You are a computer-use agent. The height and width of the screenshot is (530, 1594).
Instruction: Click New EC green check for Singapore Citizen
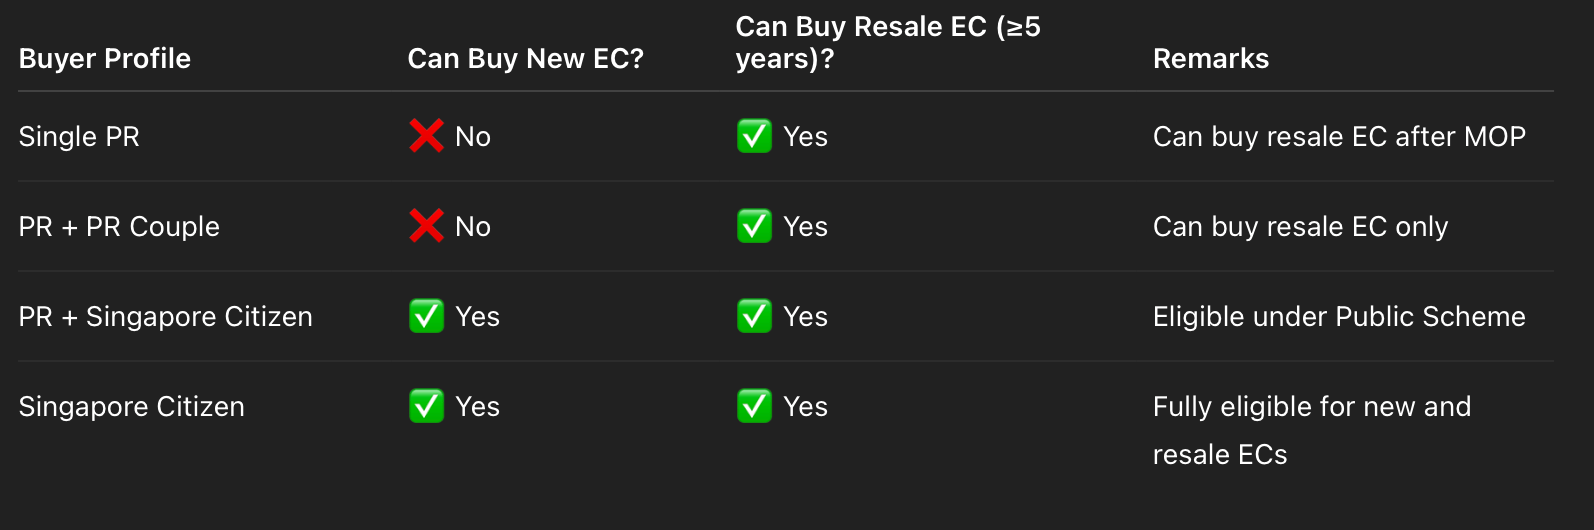tap(426, 406)
